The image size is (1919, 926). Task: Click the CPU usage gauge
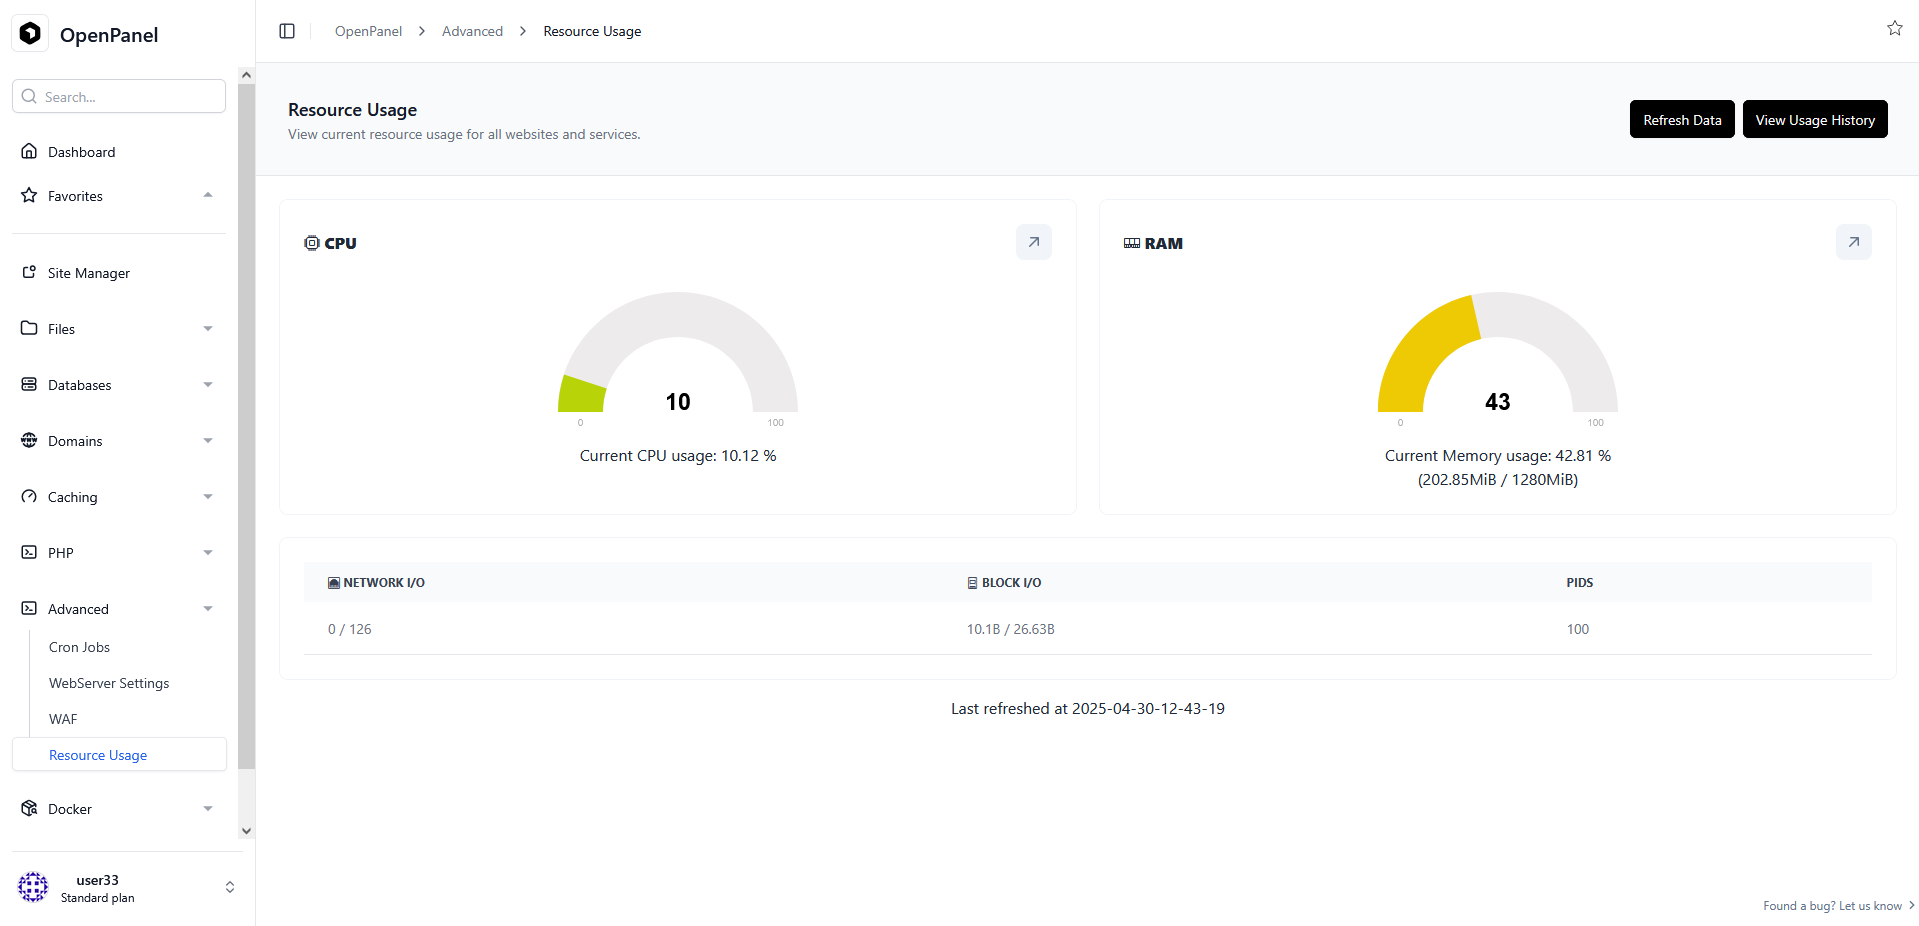(x=678, y=352)
